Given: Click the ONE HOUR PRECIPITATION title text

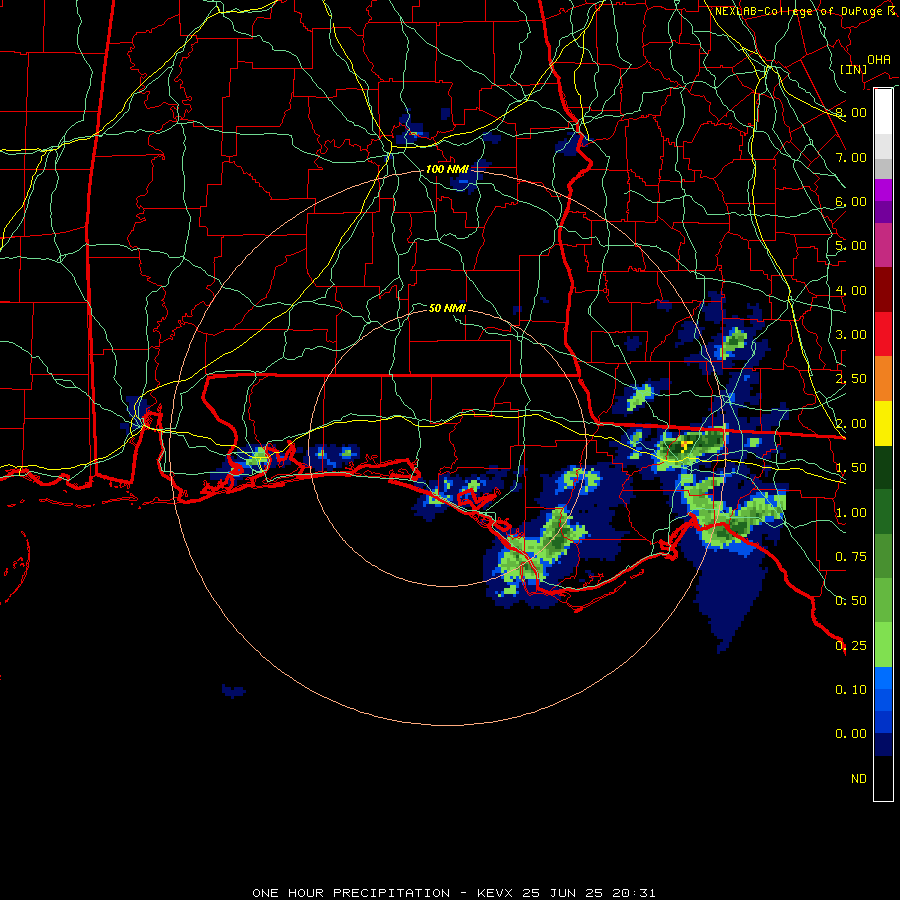Looking at the screenshot, I should (x=351, y=893).
